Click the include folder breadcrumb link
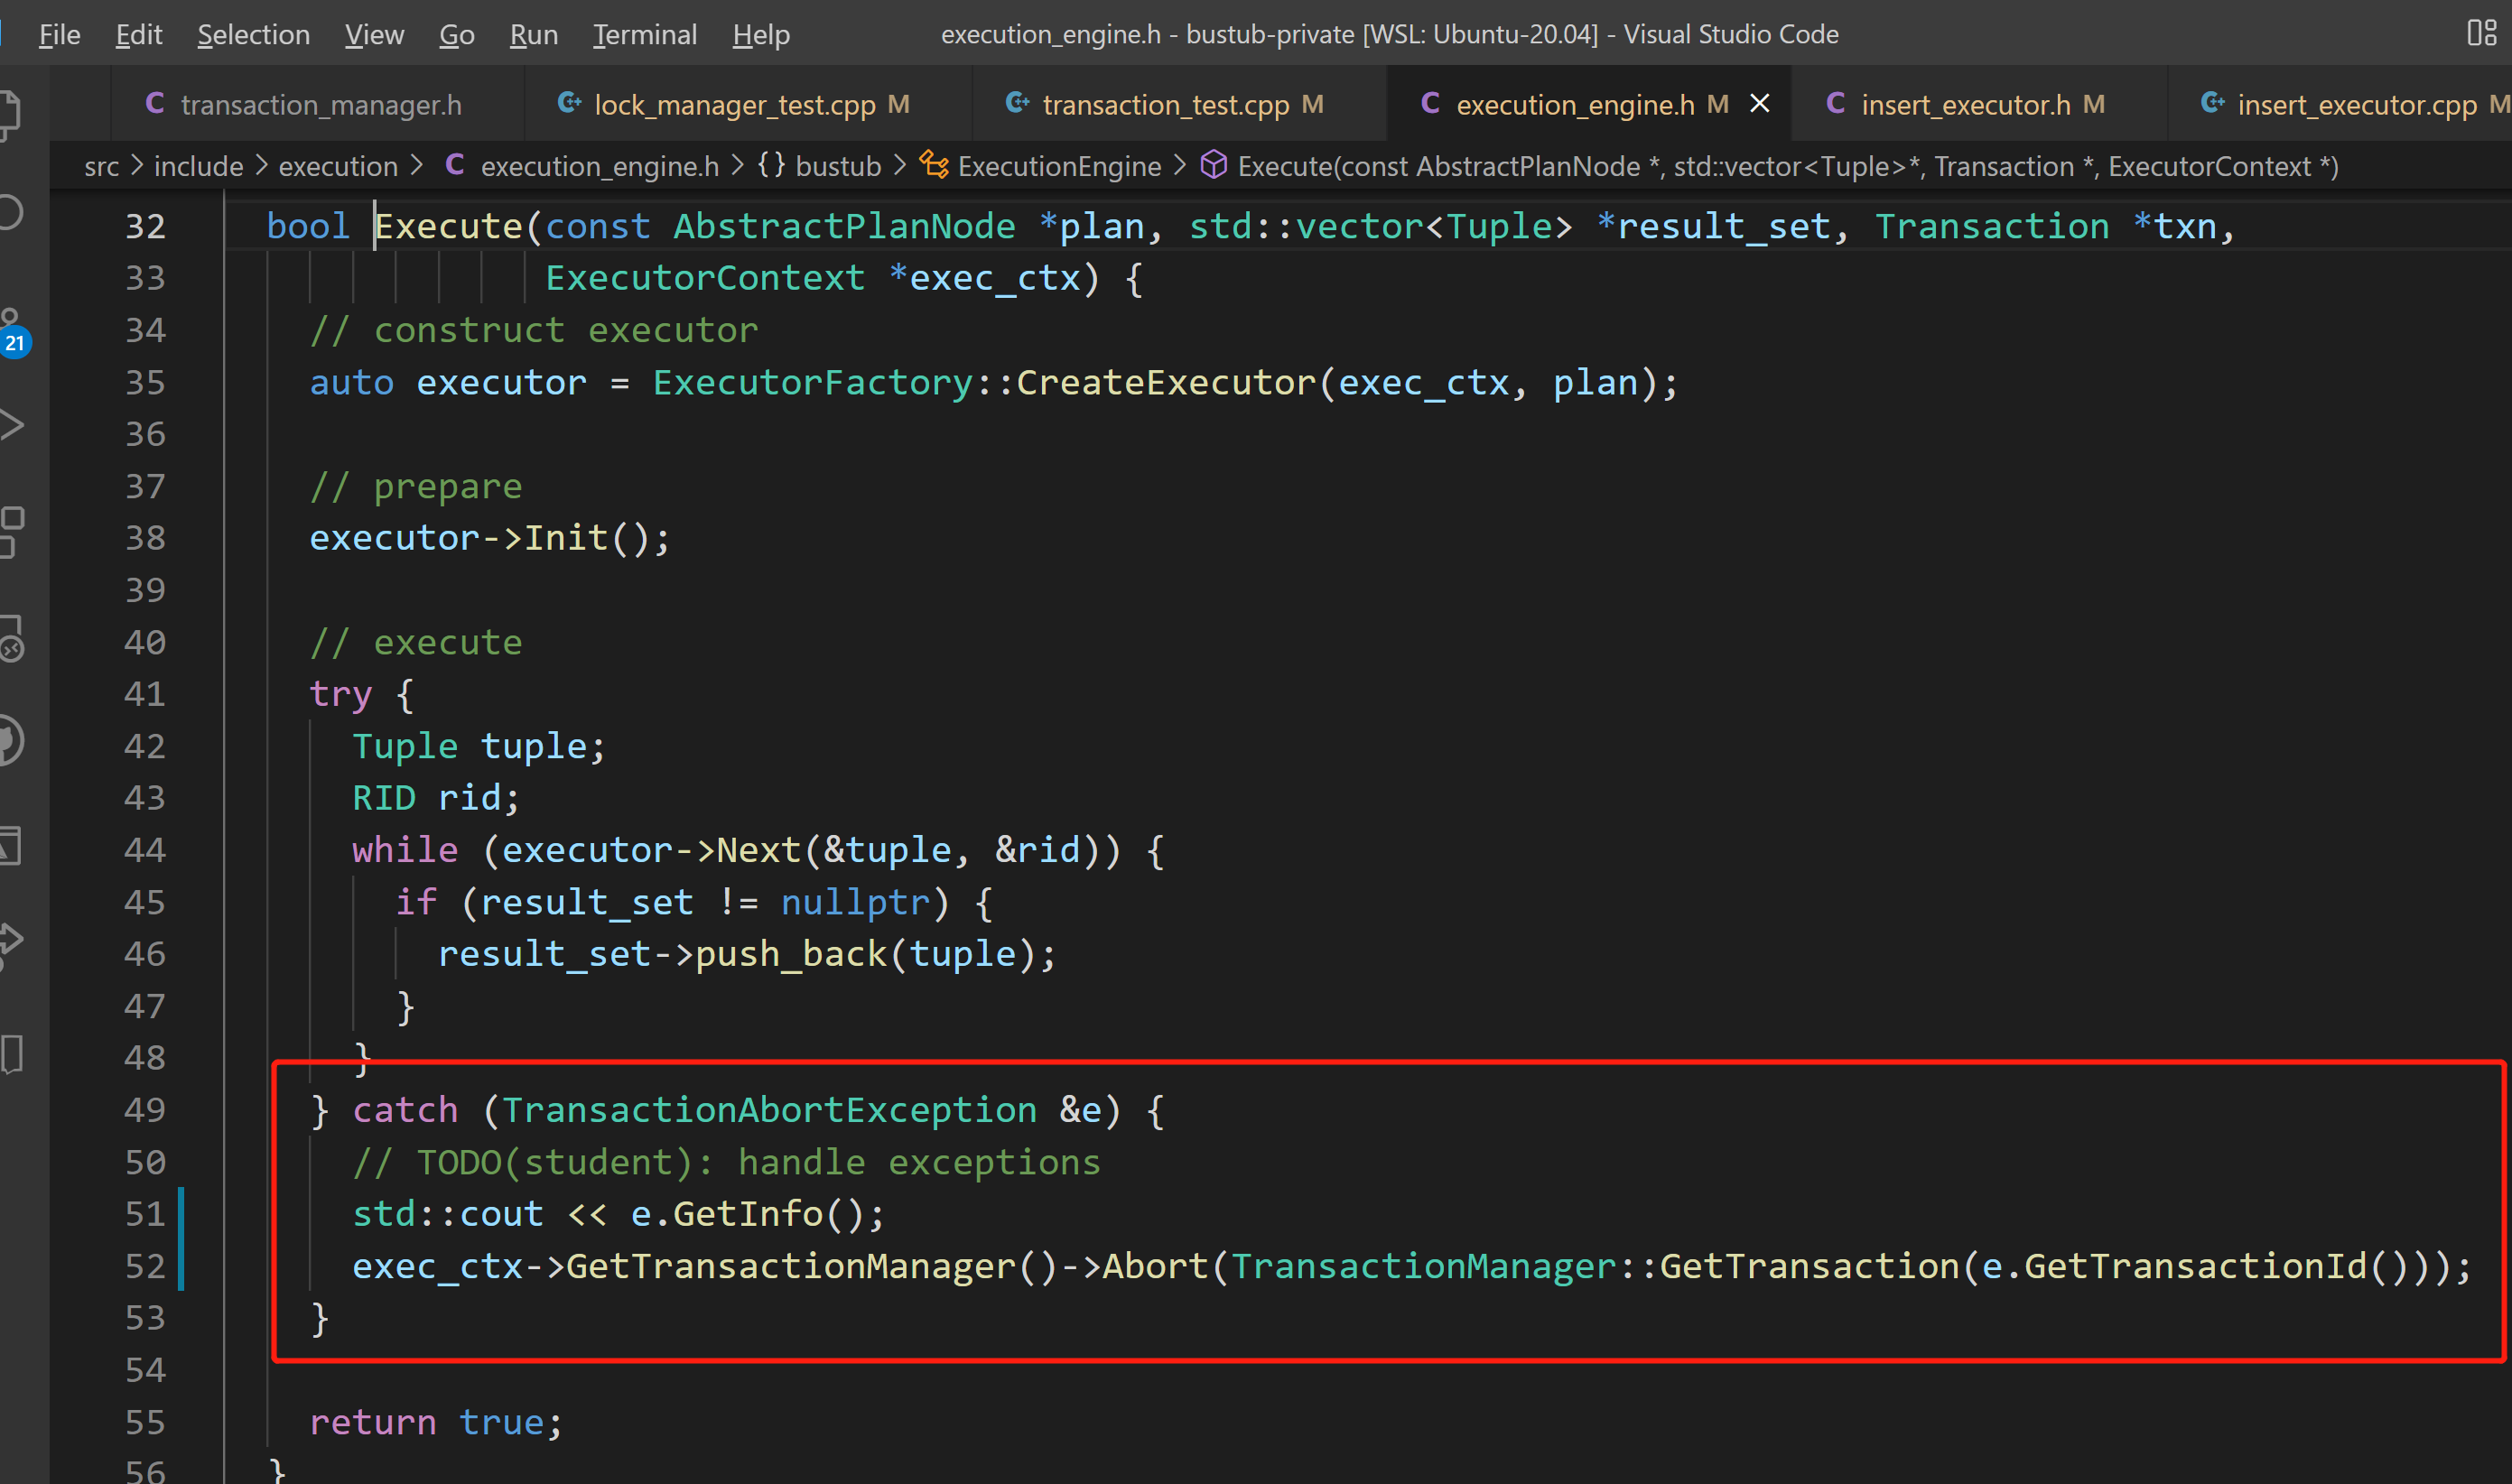The width and height of the screenshot is (2512, 1484). 198,166
